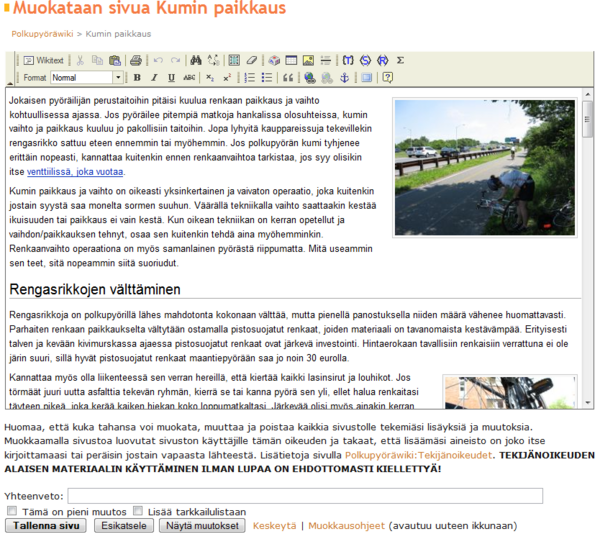Click the S special tag icon

365,60
